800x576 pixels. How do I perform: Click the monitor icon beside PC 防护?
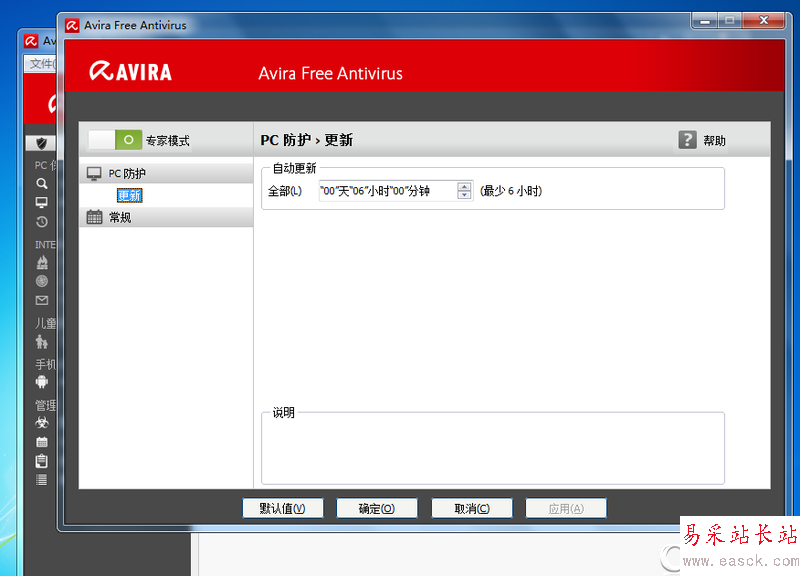pos(94,173)
